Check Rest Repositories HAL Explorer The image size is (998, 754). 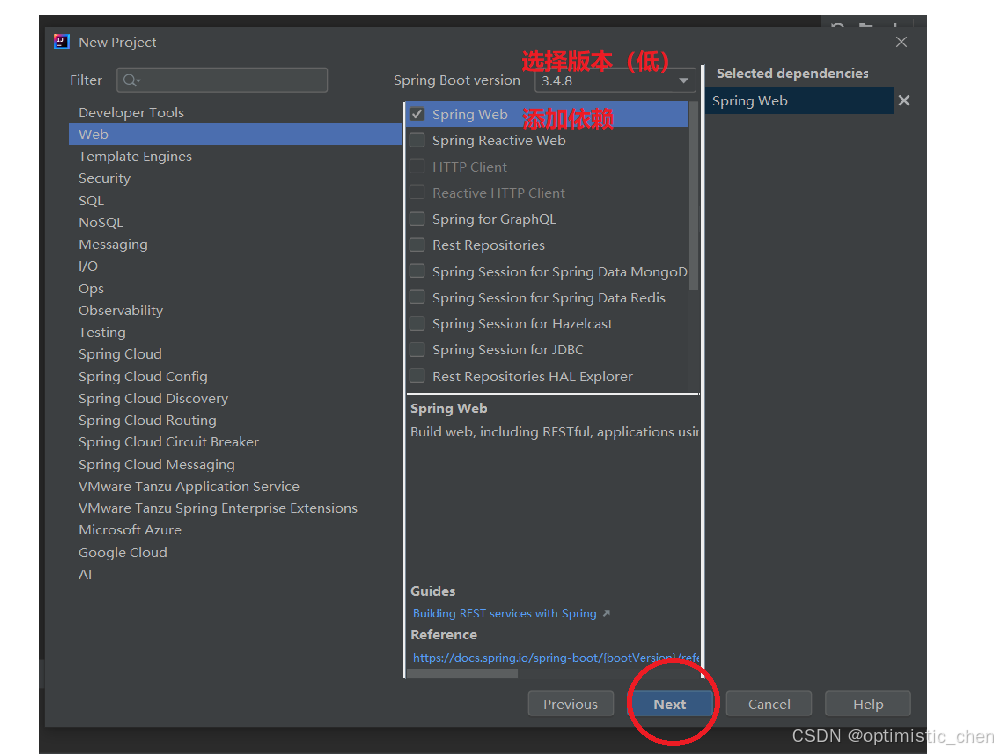417,376
